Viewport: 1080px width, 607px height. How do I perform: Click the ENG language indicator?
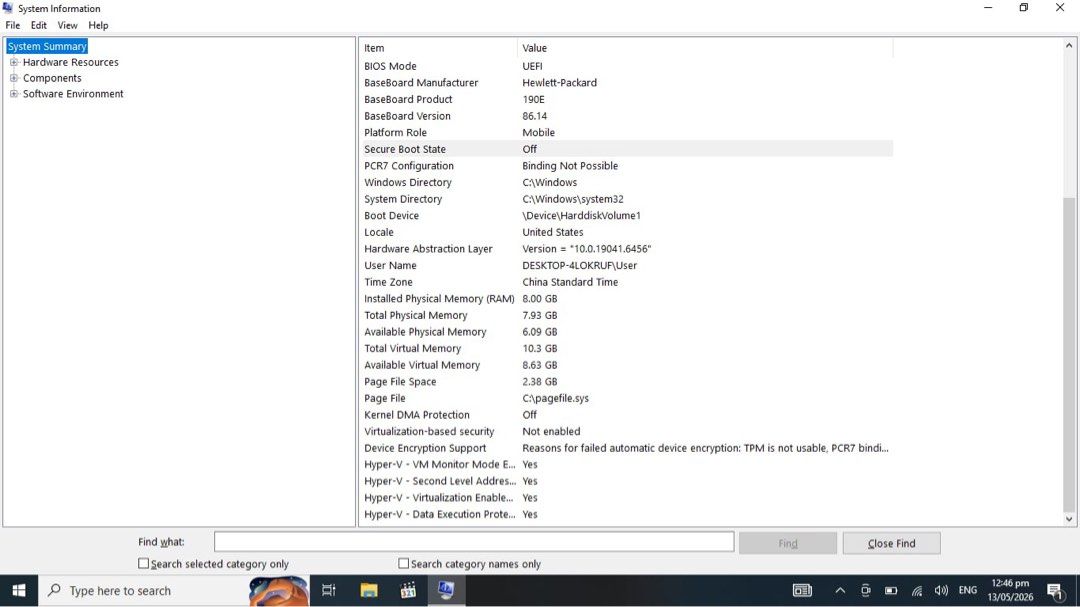coord(968,590)
